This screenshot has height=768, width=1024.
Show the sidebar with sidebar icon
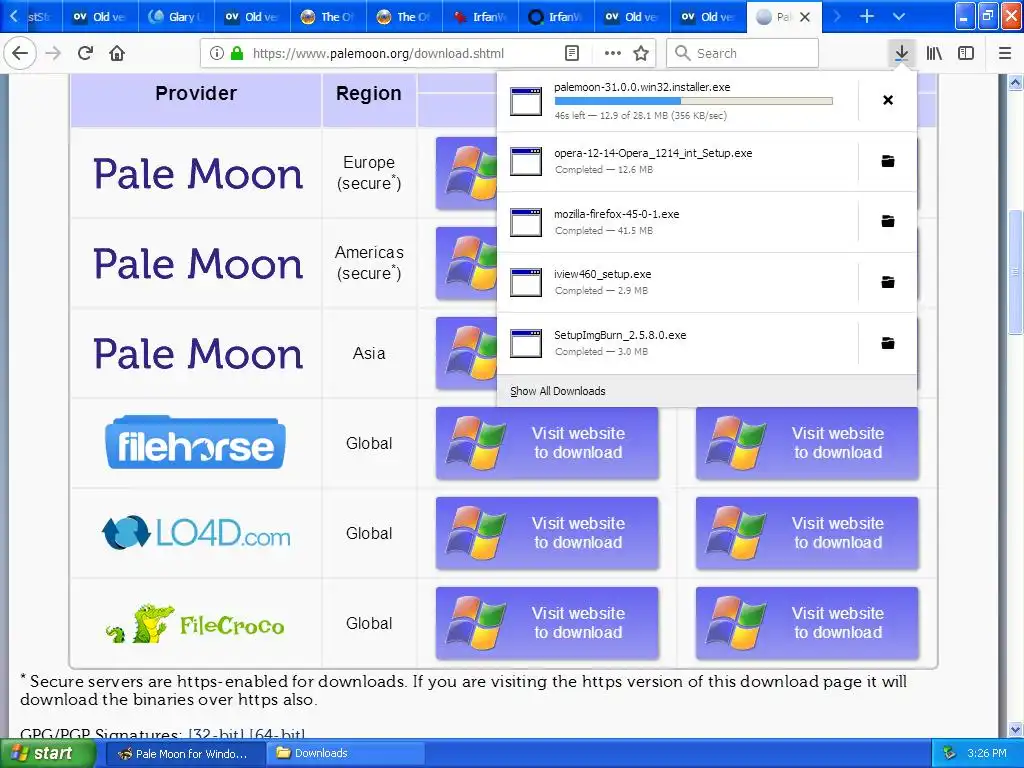(x=966, y=53)
